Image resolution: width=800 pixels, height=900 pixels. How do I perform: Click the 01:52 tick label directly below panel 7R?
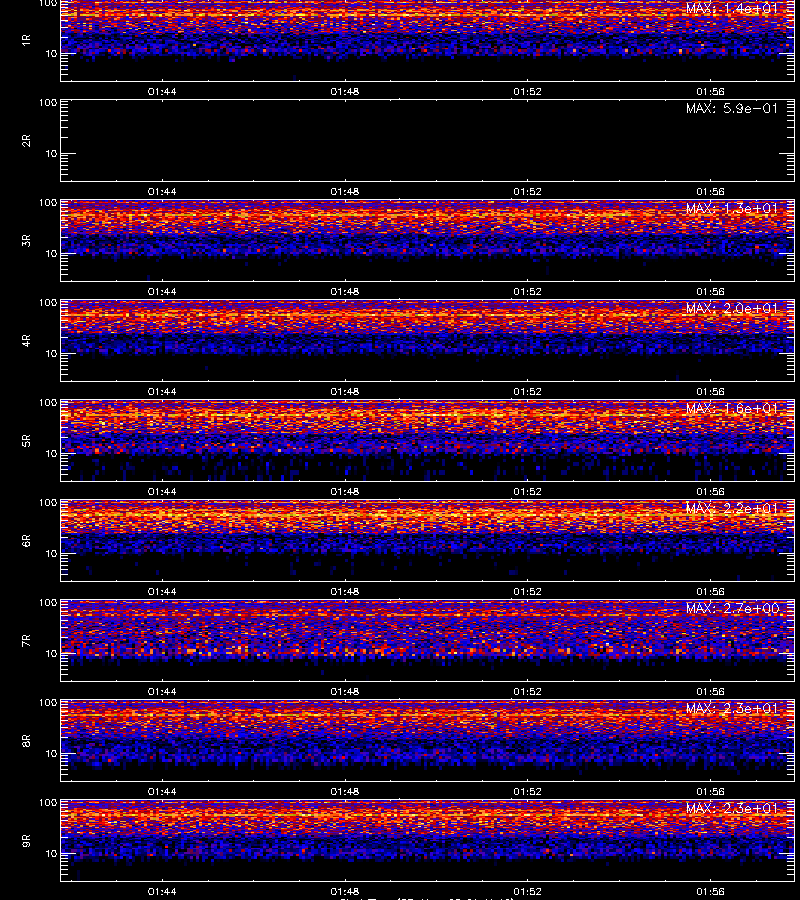tap(527, 692)
